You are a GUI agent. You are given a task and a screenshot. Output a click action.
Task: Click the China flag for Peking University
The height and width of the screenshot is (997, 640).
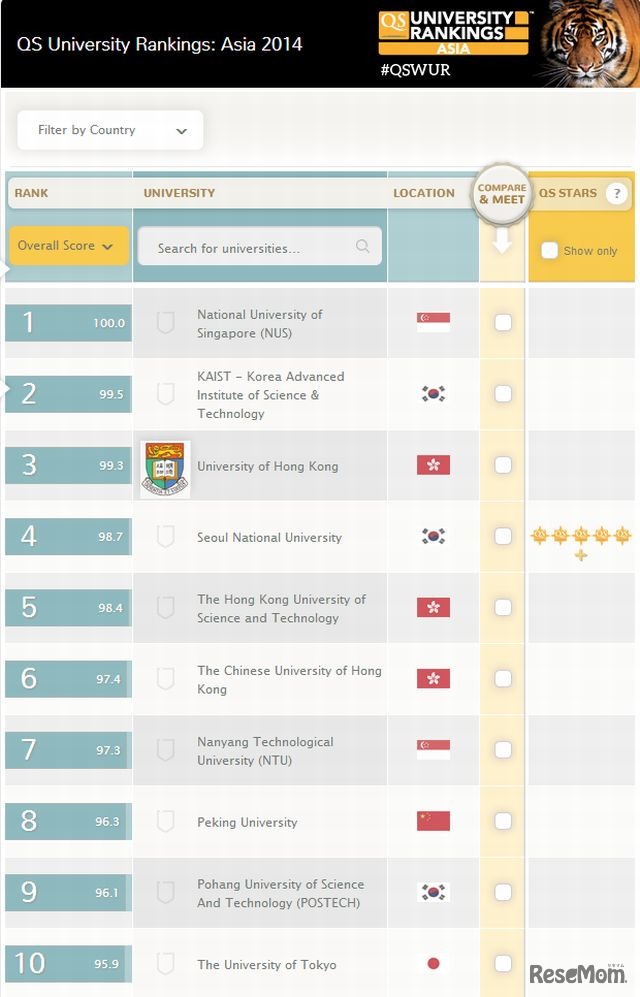click(x=432, y=821)
